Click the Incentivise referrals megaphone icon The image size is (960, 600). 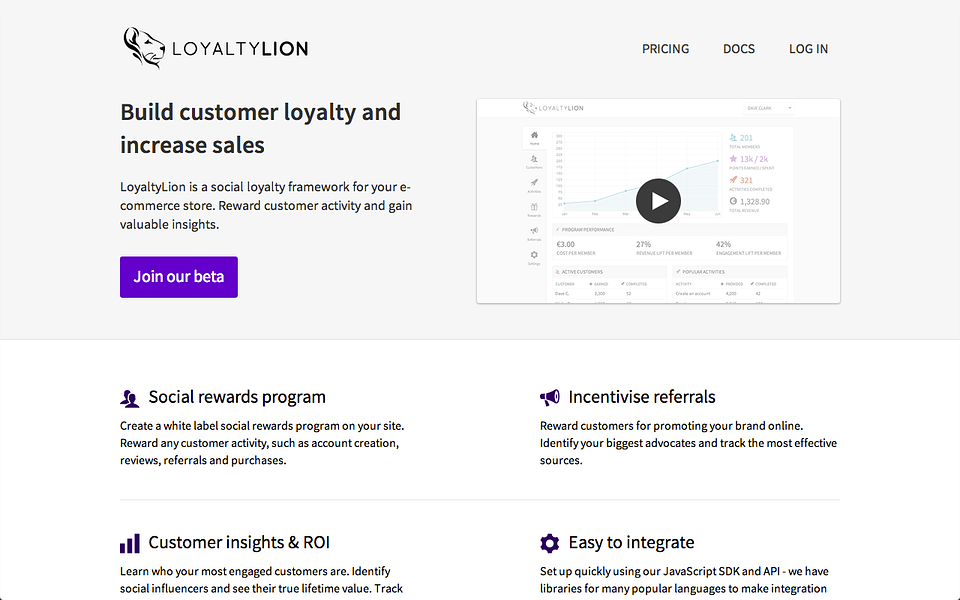pos(549,396)
